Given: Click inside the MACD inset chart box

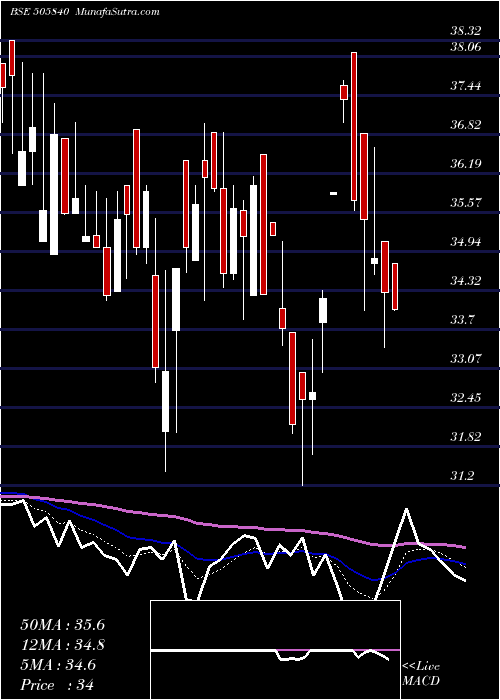Looking at the screenshot, I should point(275,650).
